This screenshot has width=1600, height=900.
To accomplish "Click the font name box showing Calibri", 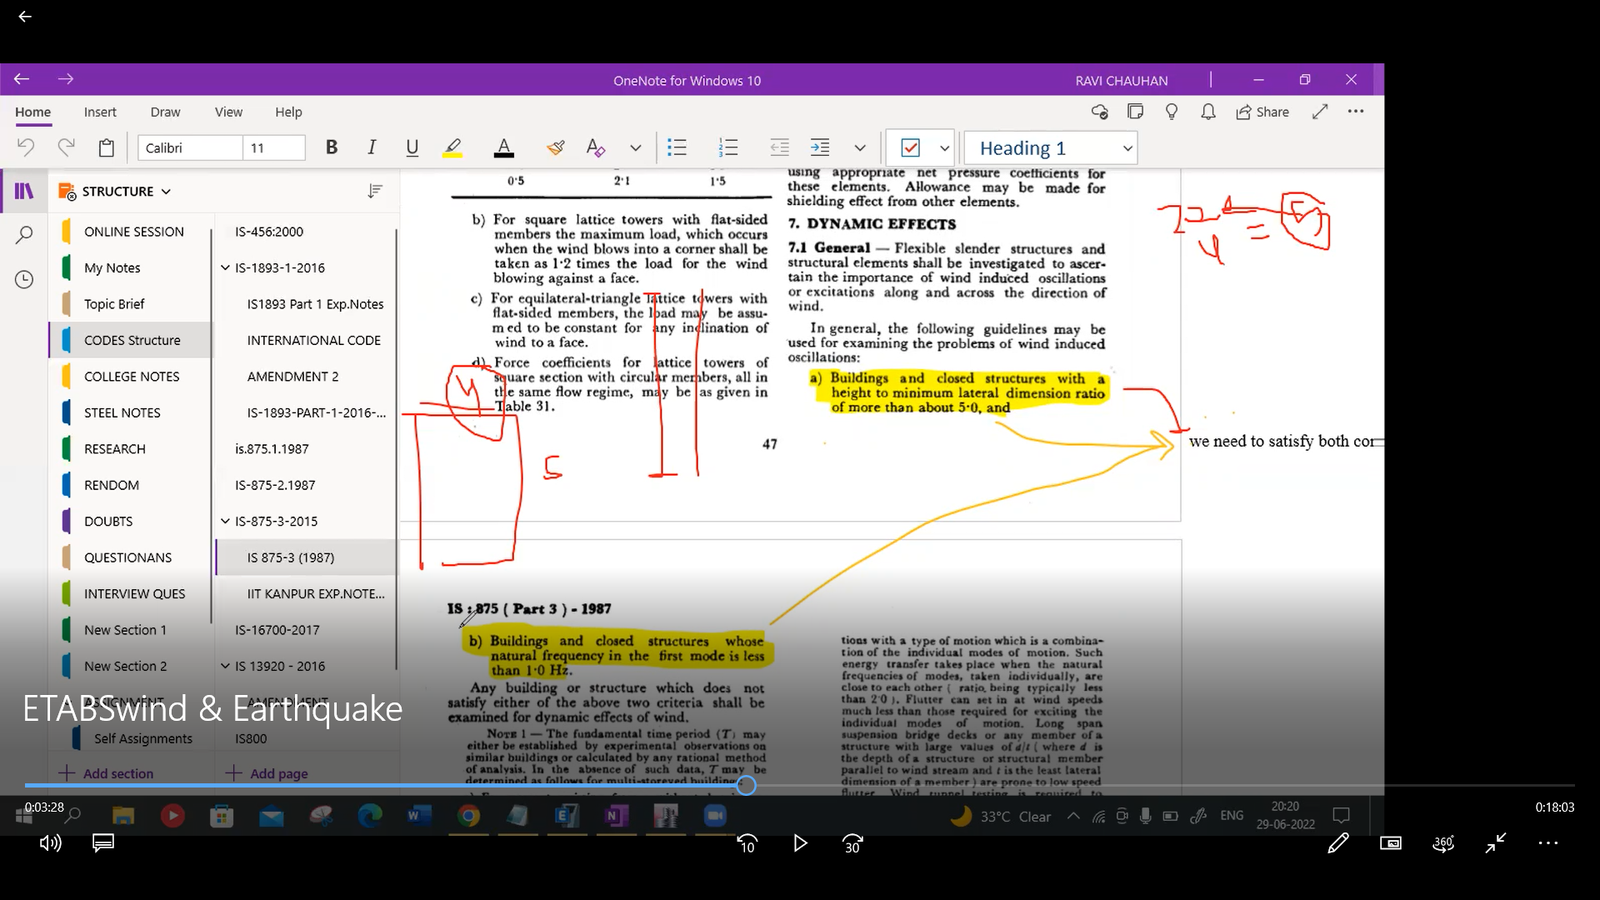I will (x=190, y=148).
